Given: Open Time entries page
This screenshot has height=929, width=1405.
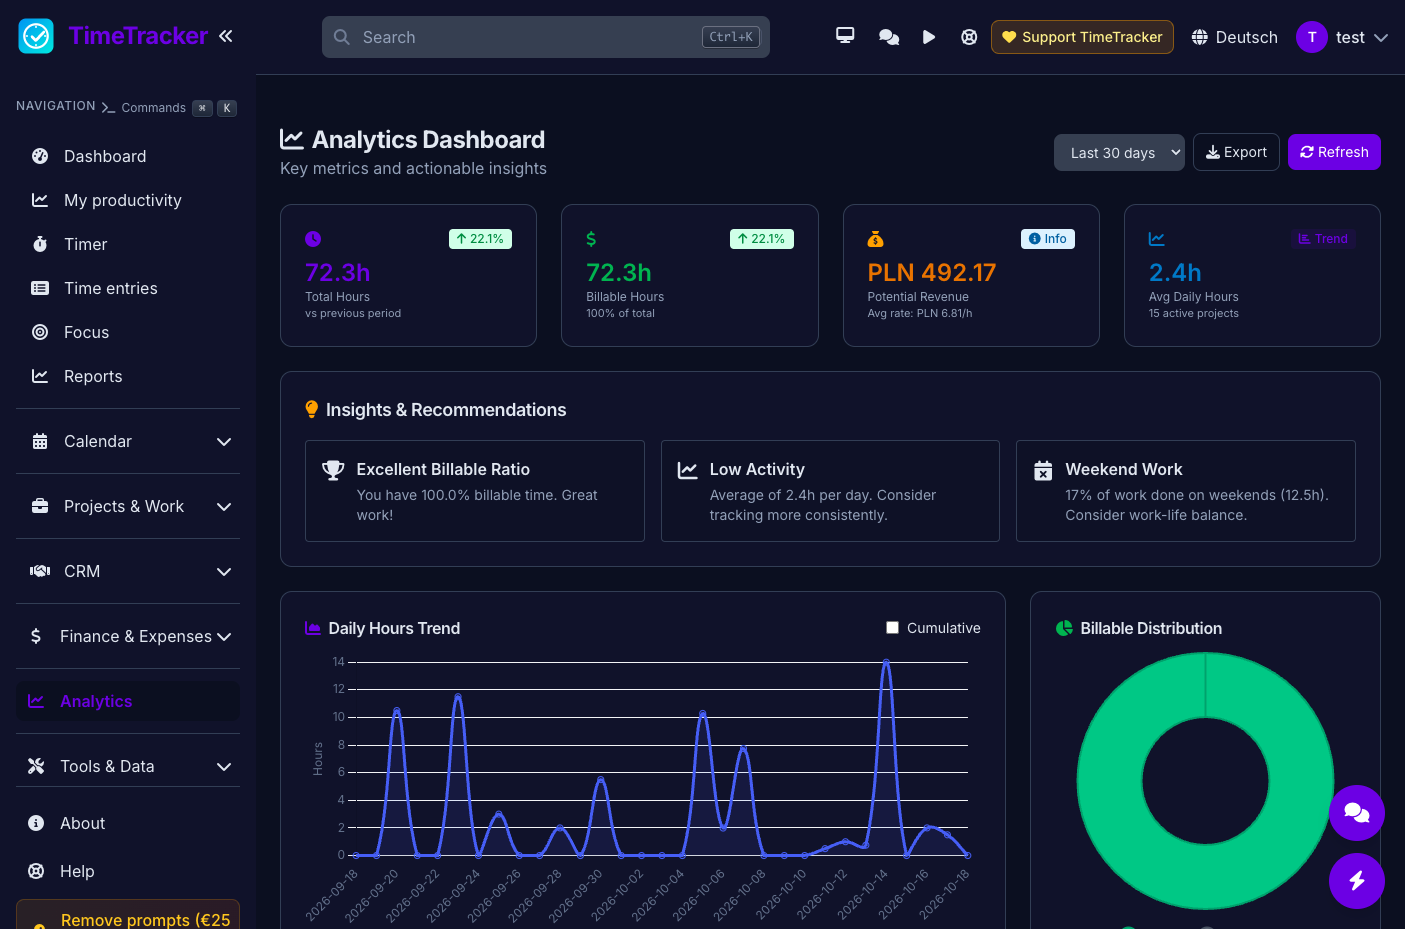Looking at the screenshot, I should [x=128, y=288].
